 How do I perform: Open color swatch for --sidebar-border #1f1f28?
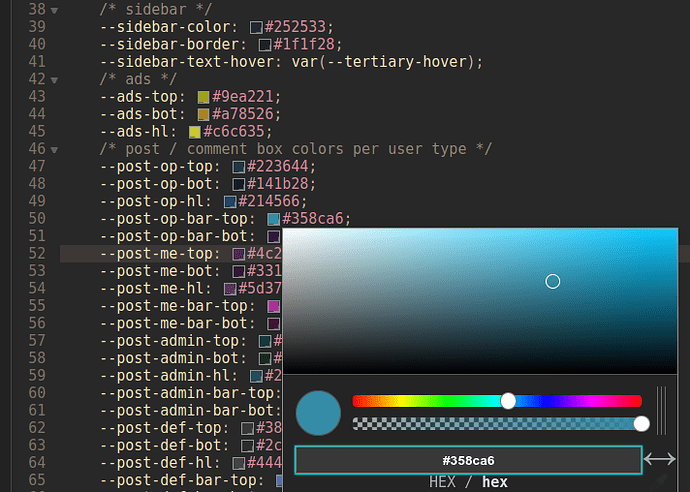point(265,45)
